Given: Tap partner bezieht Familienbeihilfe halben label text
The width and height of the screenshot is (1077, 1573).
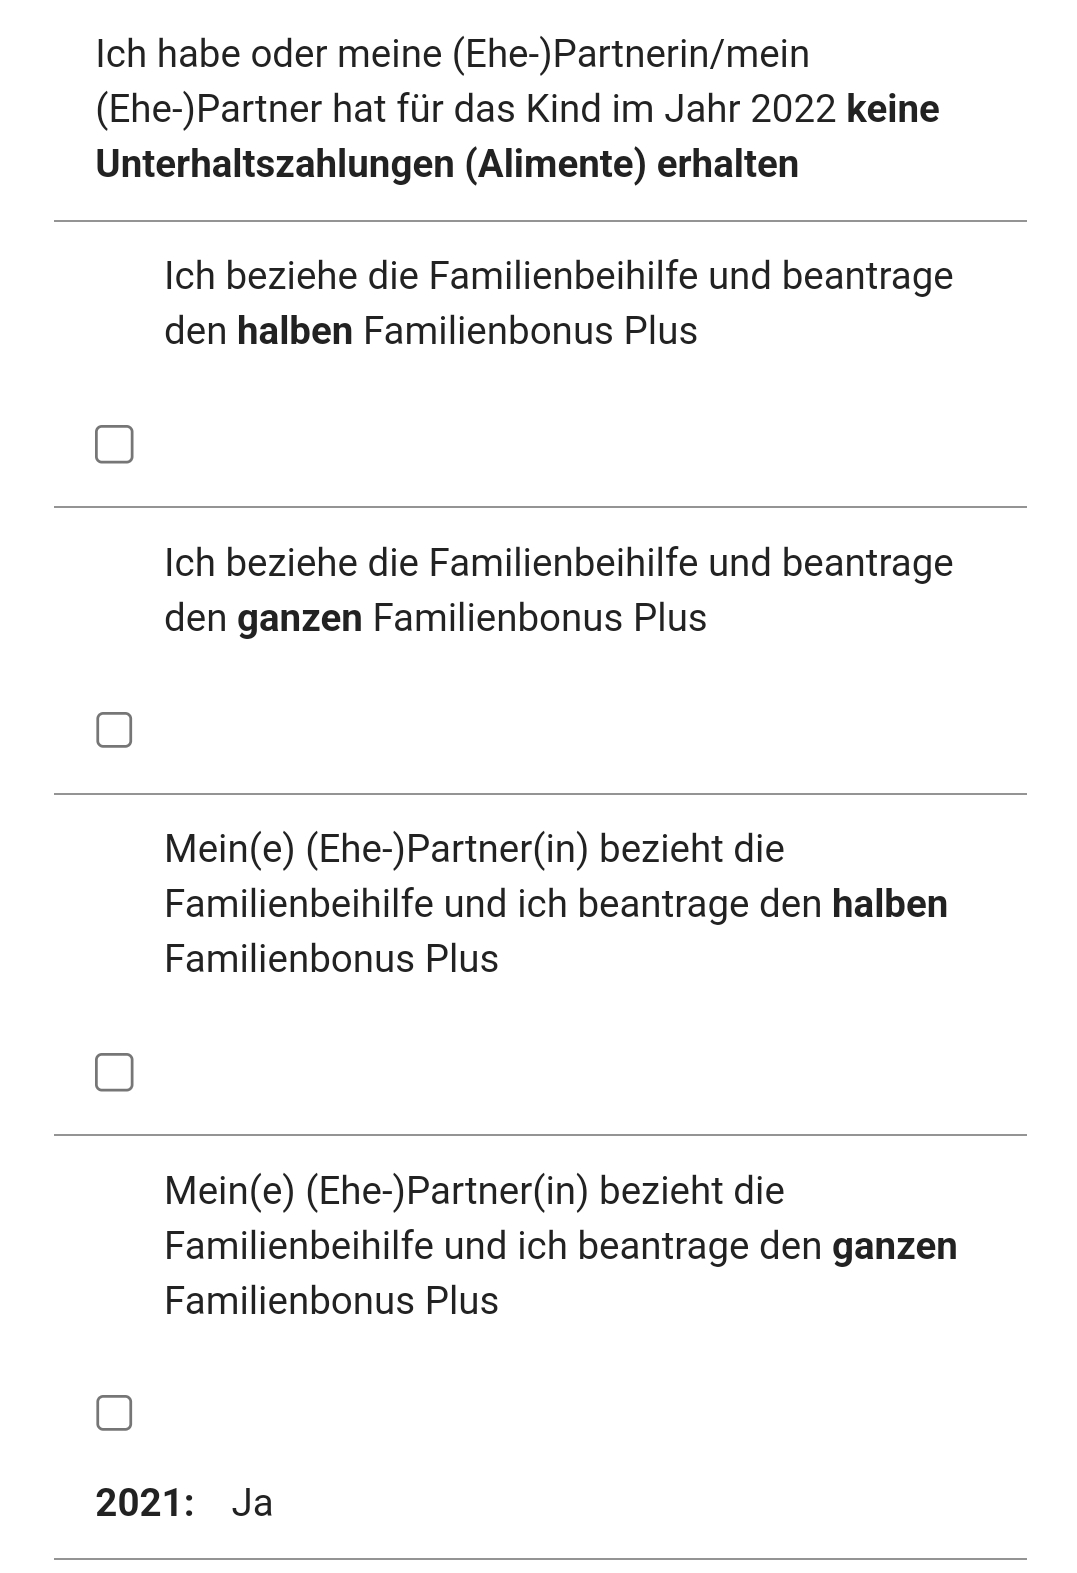Looking at the screenshot, I should click(x=556, y=903).
